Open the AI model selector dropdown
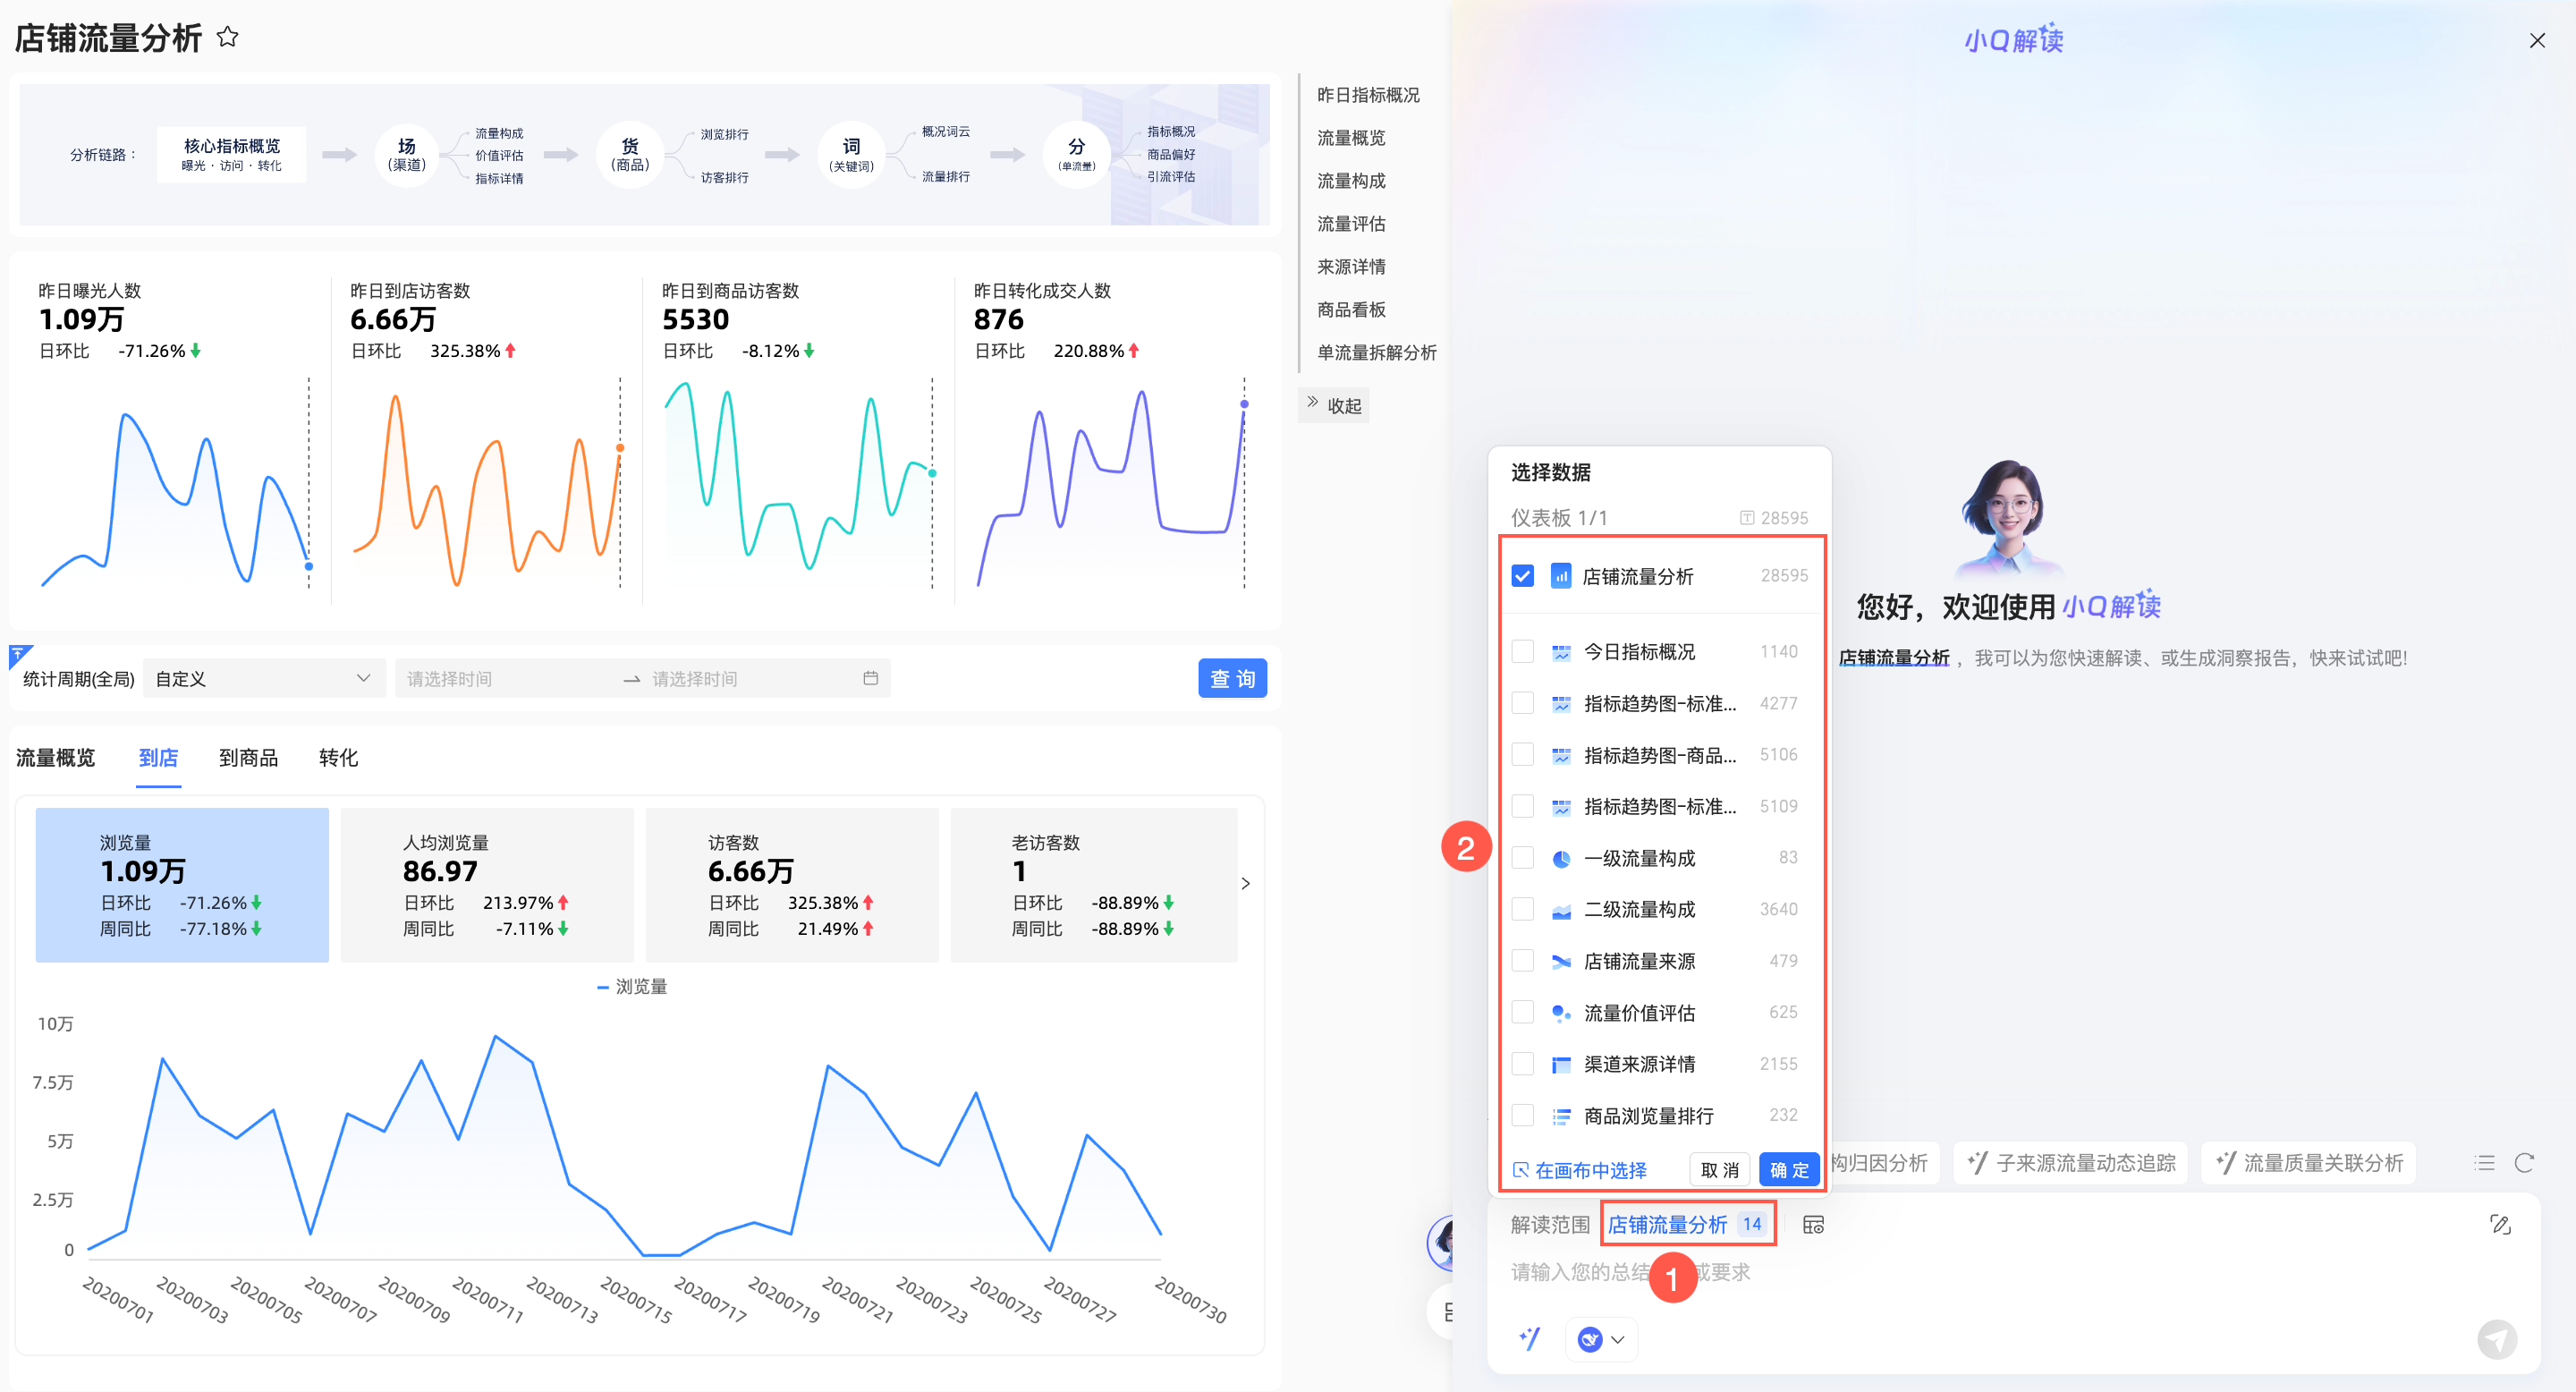The width and height of the screenshot is (2576, 1392). point(1601,1338)
